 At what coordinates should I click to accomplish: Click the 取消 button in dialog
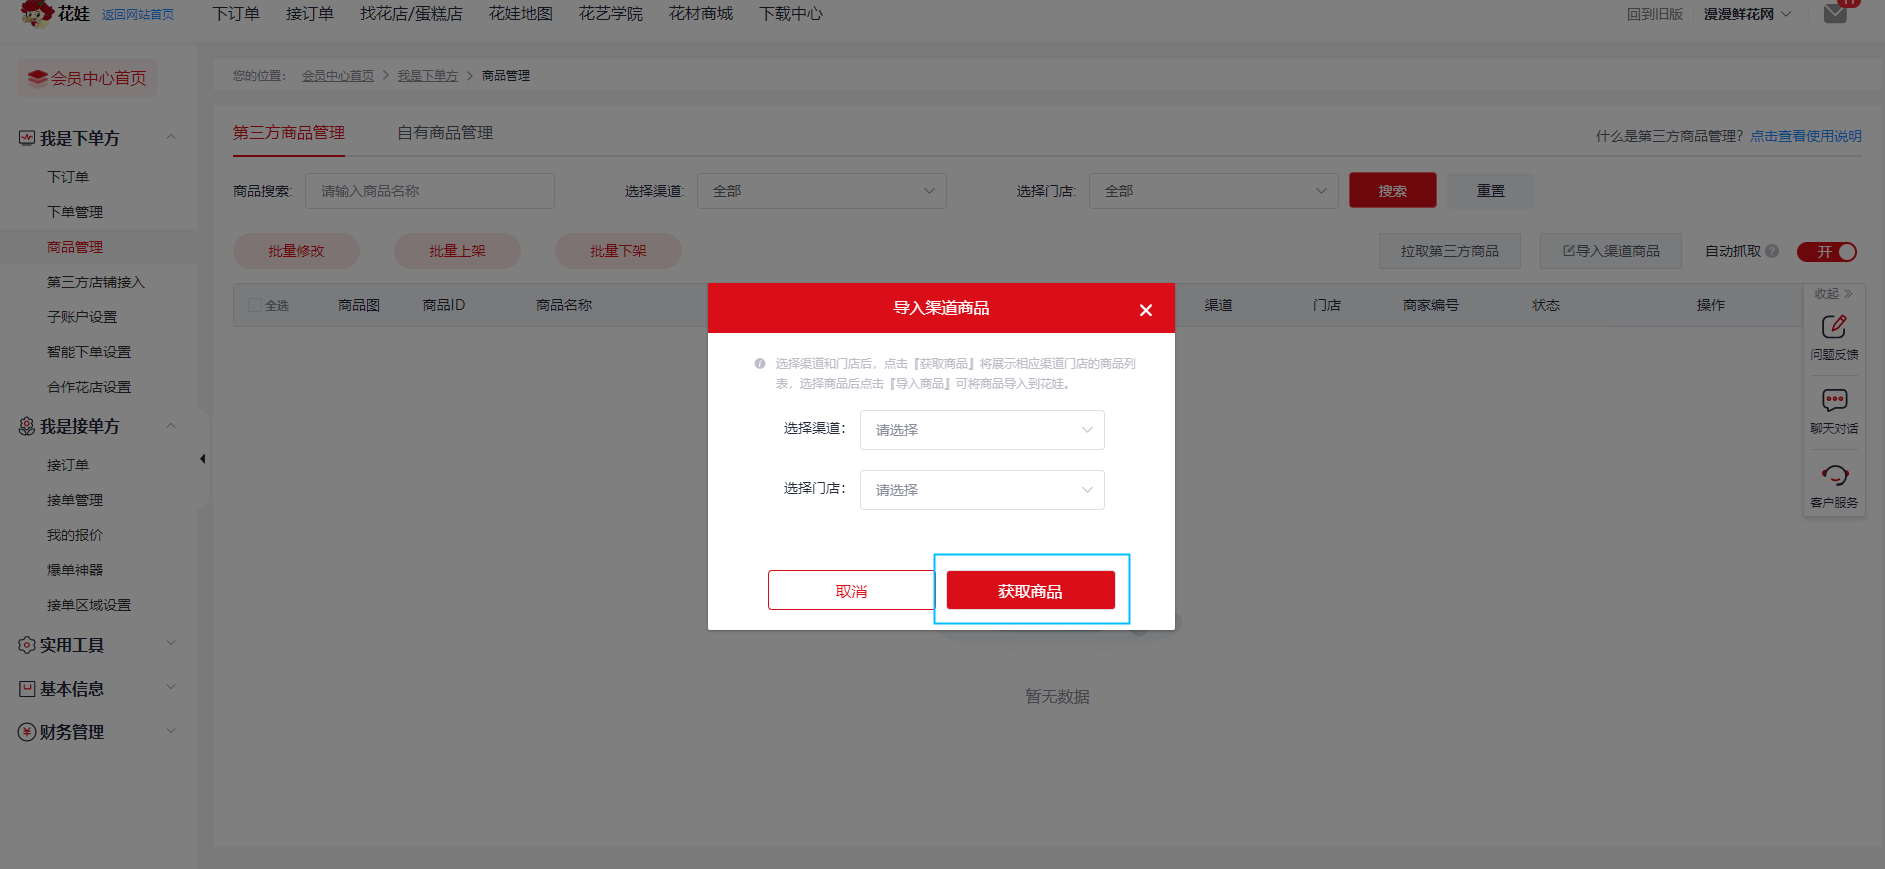851,591
